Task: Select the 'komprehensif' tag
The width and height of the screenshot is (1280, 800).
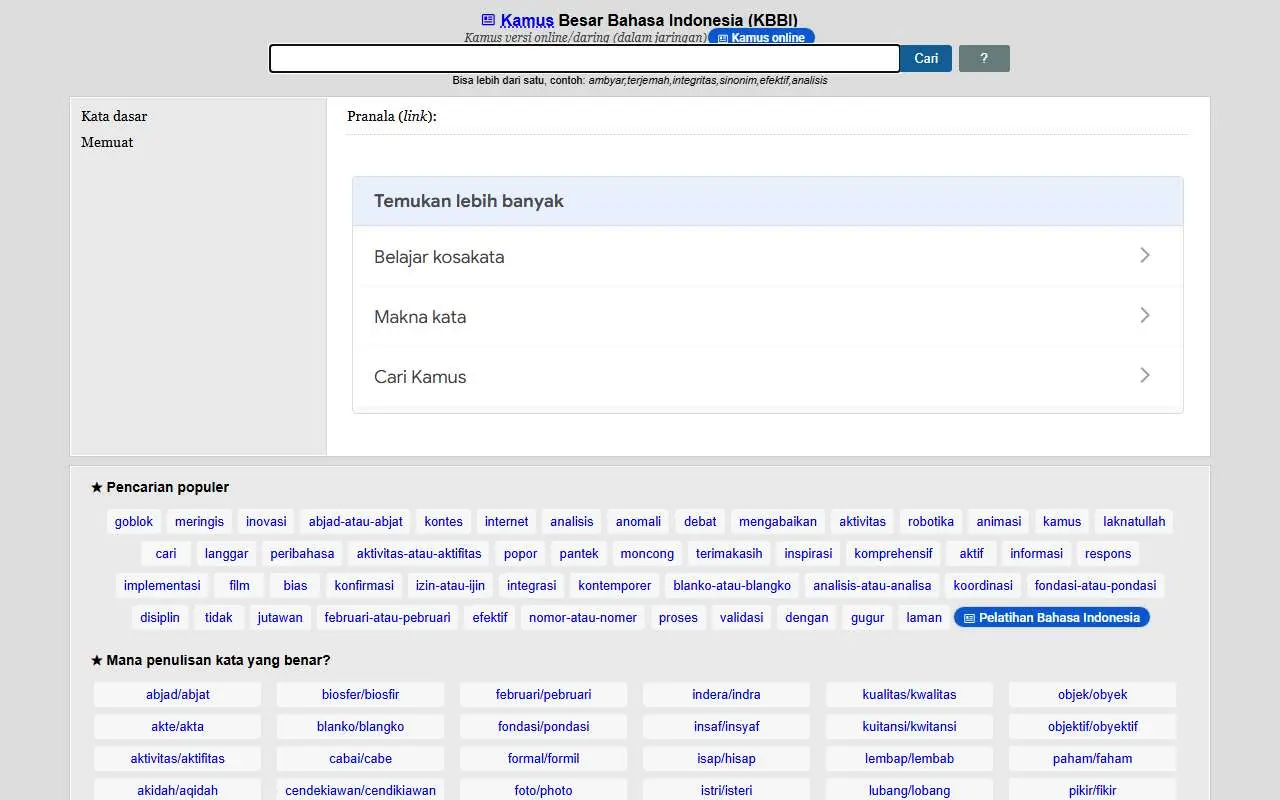Action: [893, 553]
